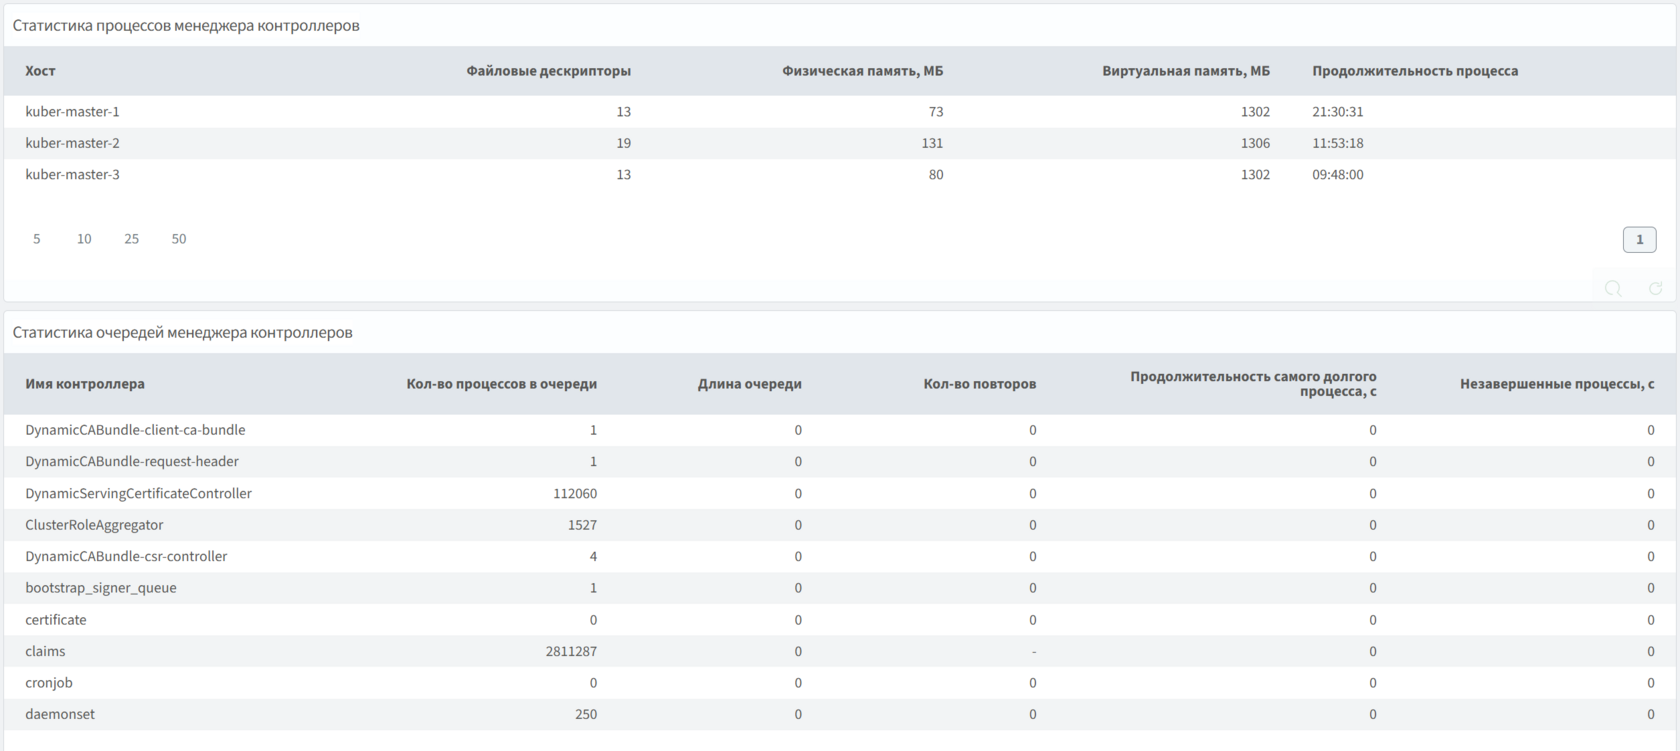1680x751 pixels.
Task: Select the kuber-master-2 host row
Action: tap(72, 143)
